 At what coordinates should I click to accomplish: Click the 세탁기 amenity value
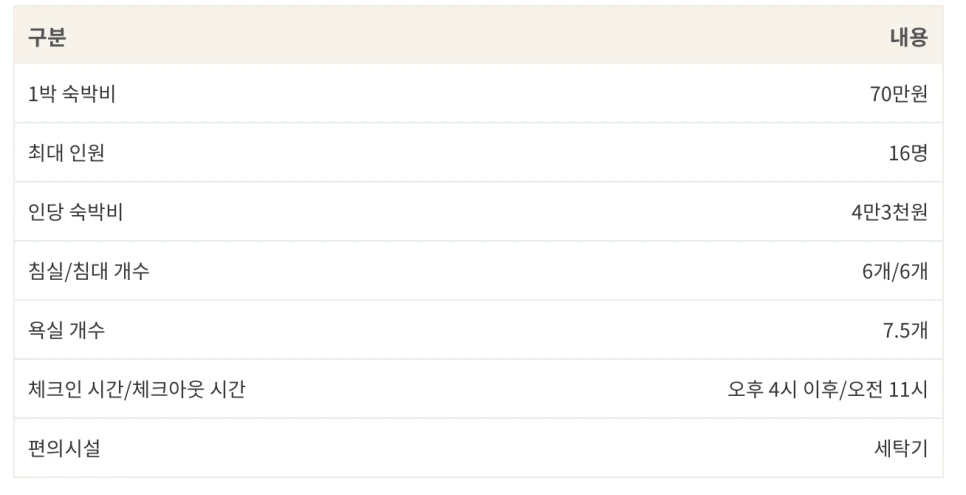[x=901, y=449]
